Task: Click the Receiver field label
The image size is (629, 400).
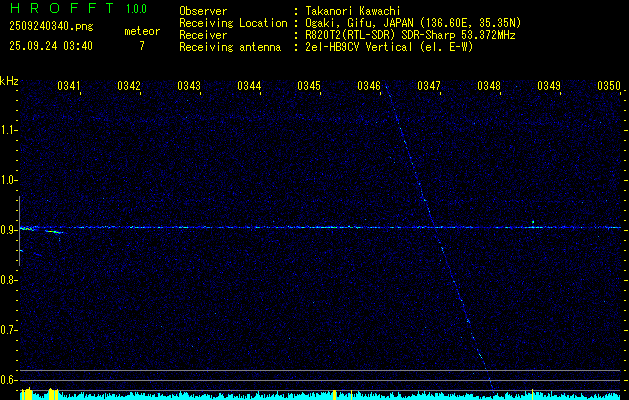Action: [x=203, y=35]
